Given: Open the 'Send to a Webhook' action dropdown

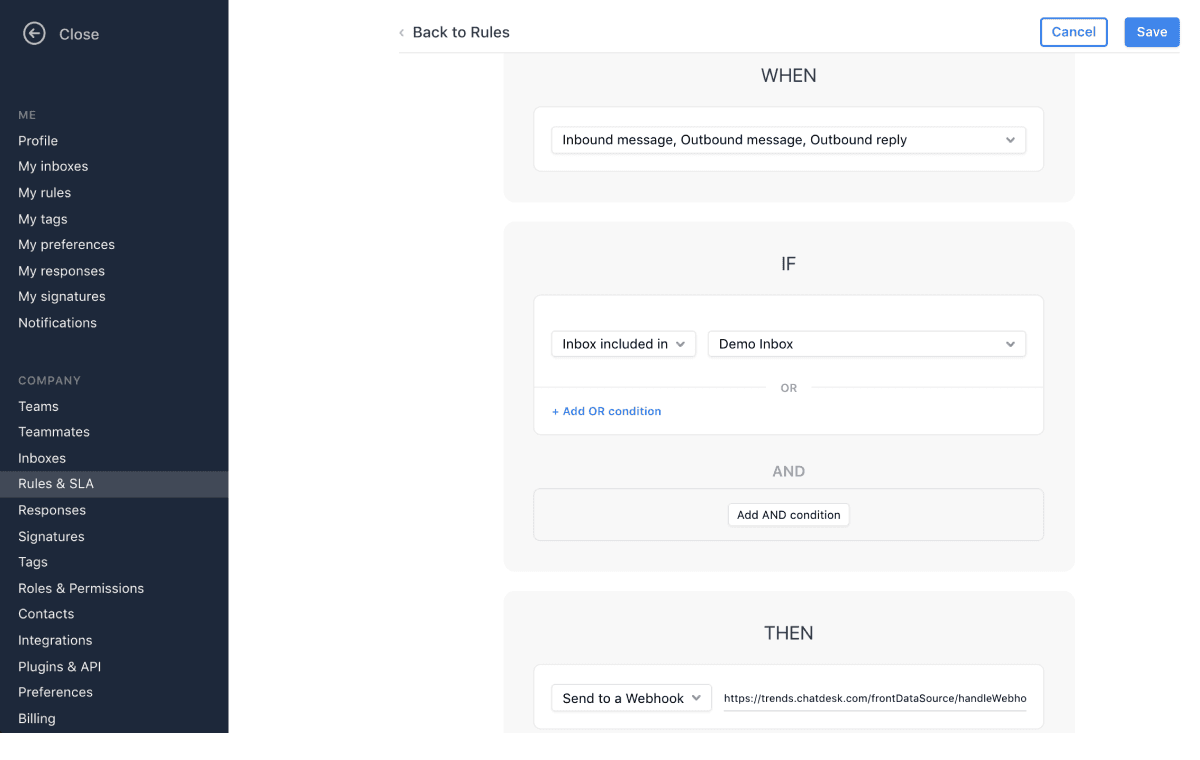Looking at the screenshot, I should [x=630, y=697].
